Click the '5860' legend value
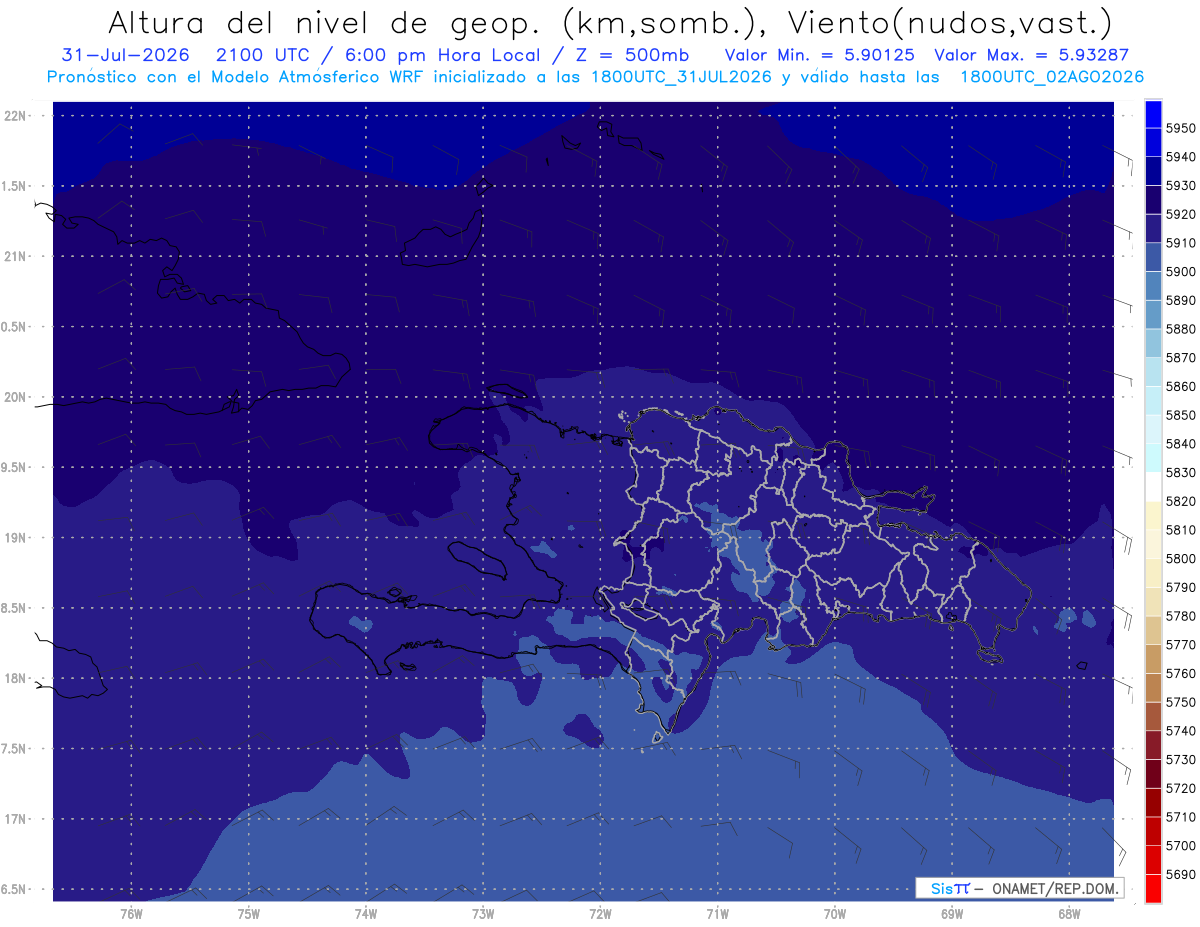 [1181, 386]
